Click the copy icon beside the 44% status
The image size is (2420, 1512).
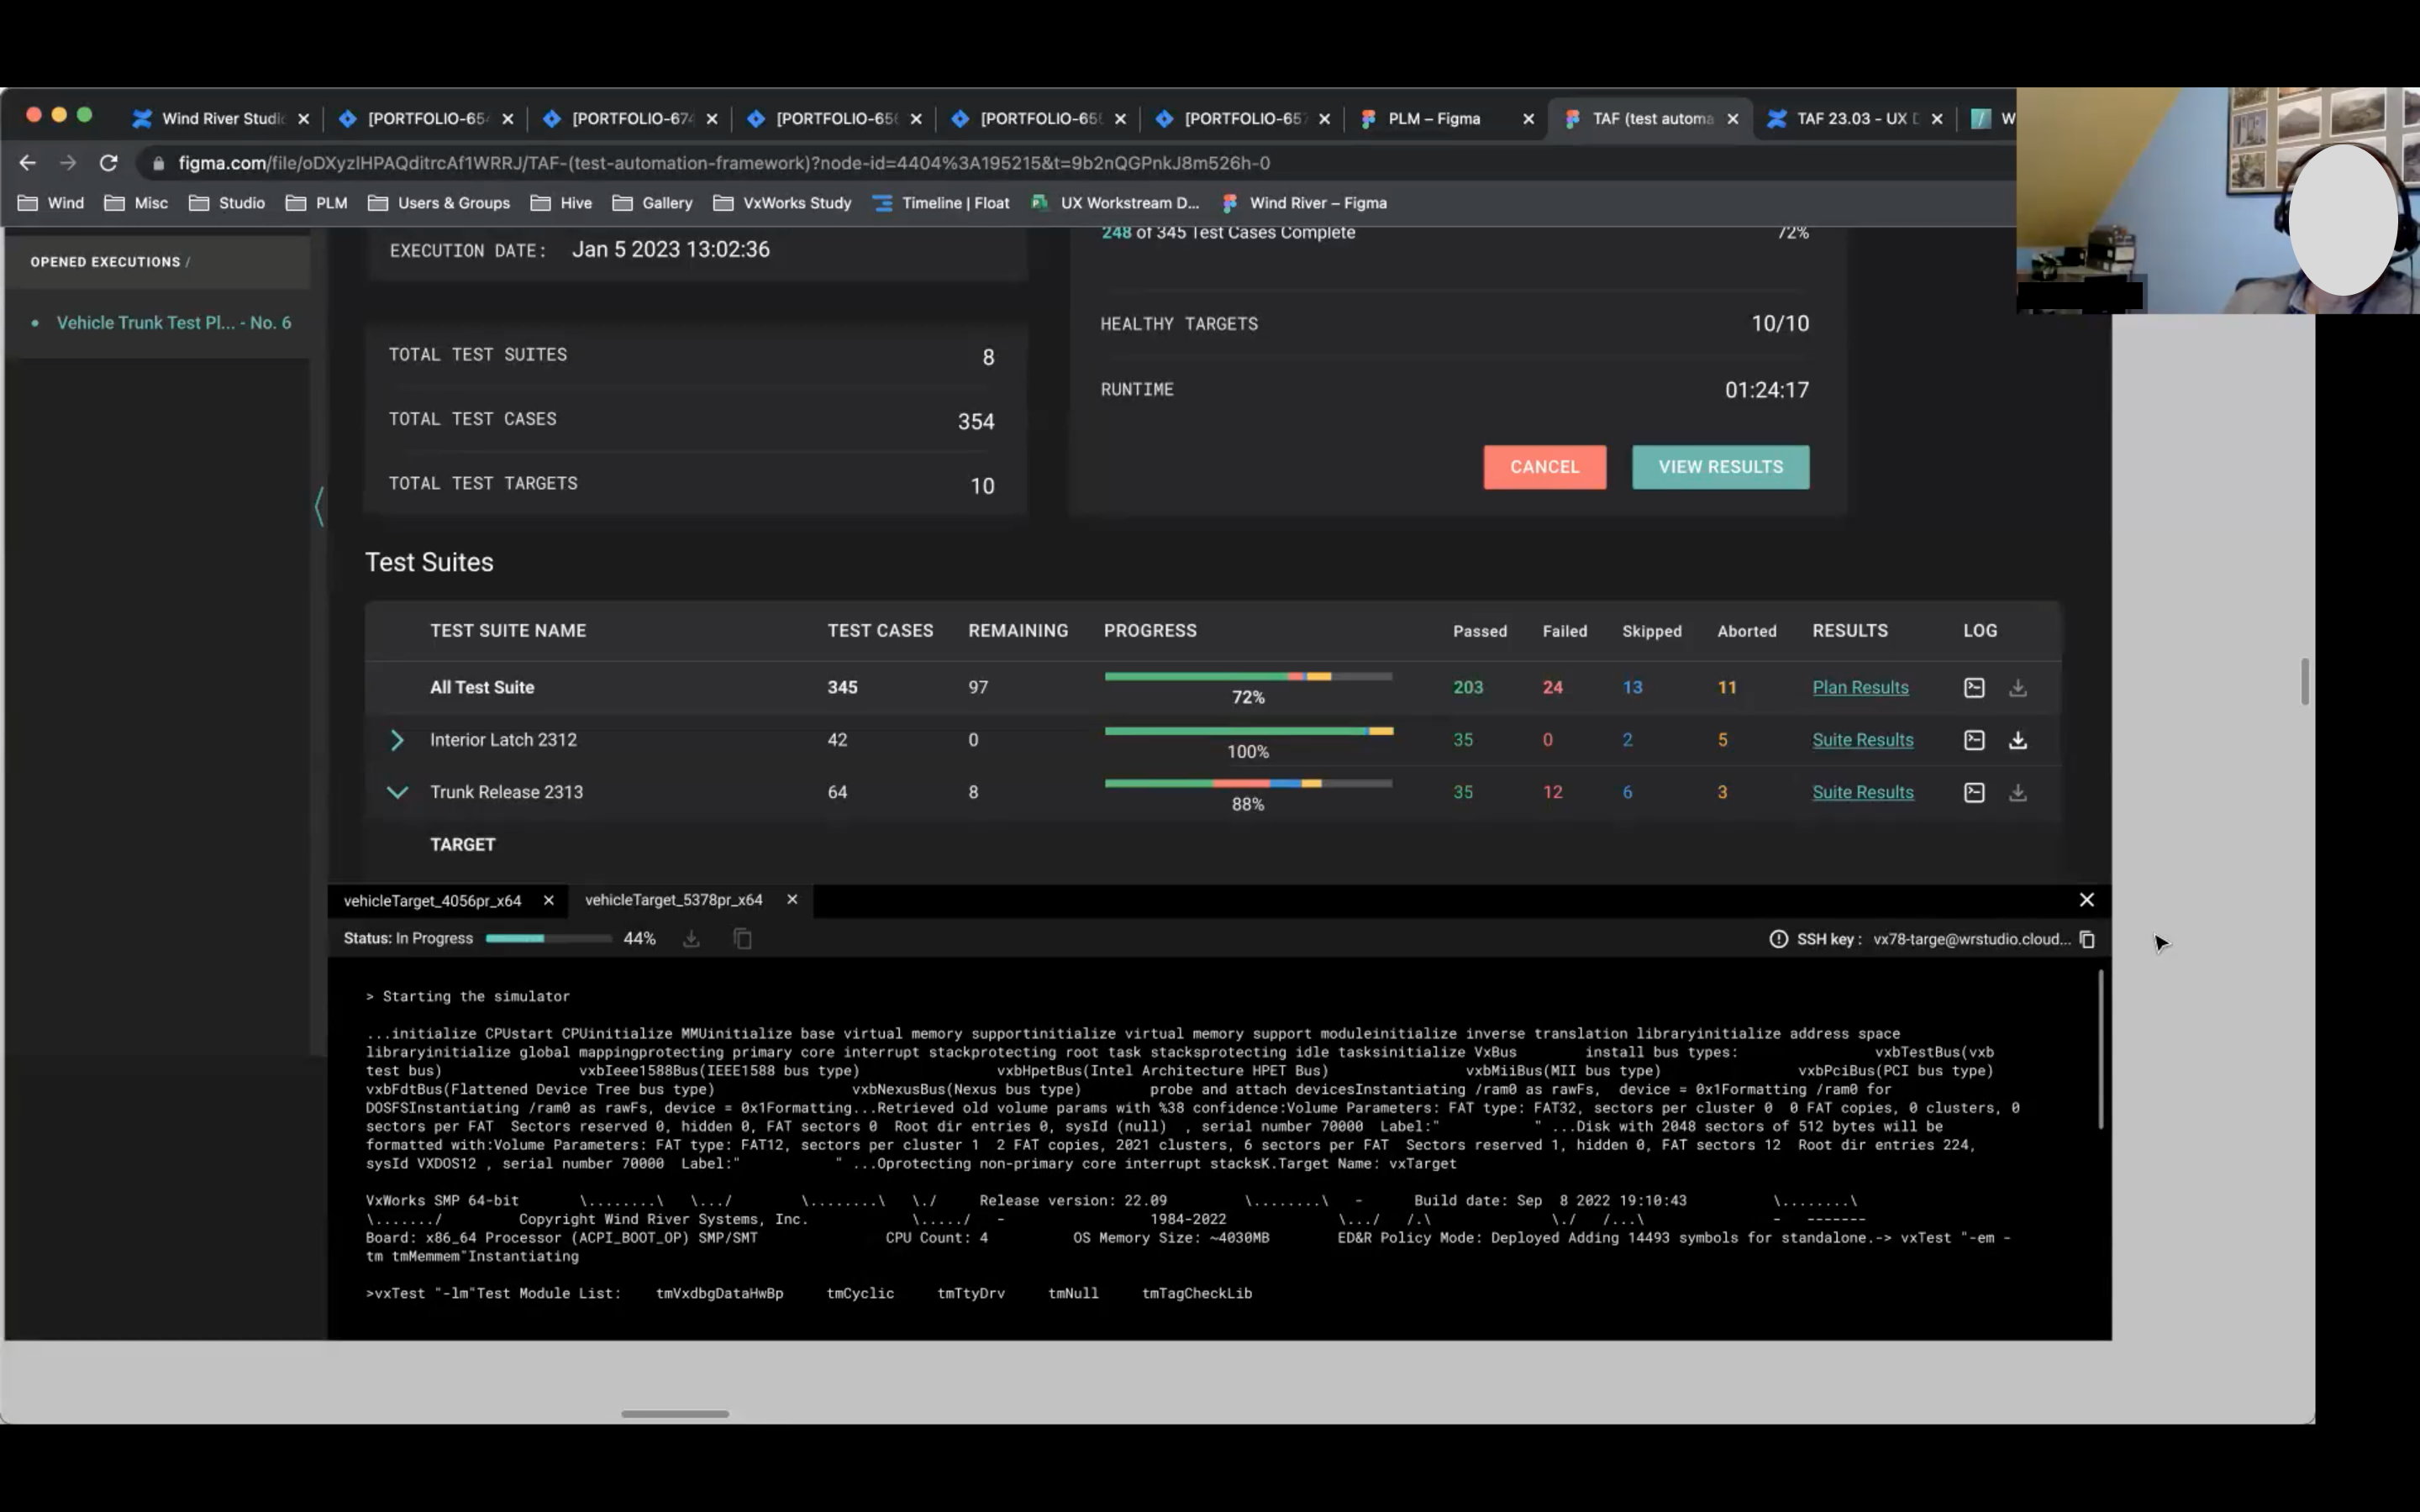click(x=742, y=939)
